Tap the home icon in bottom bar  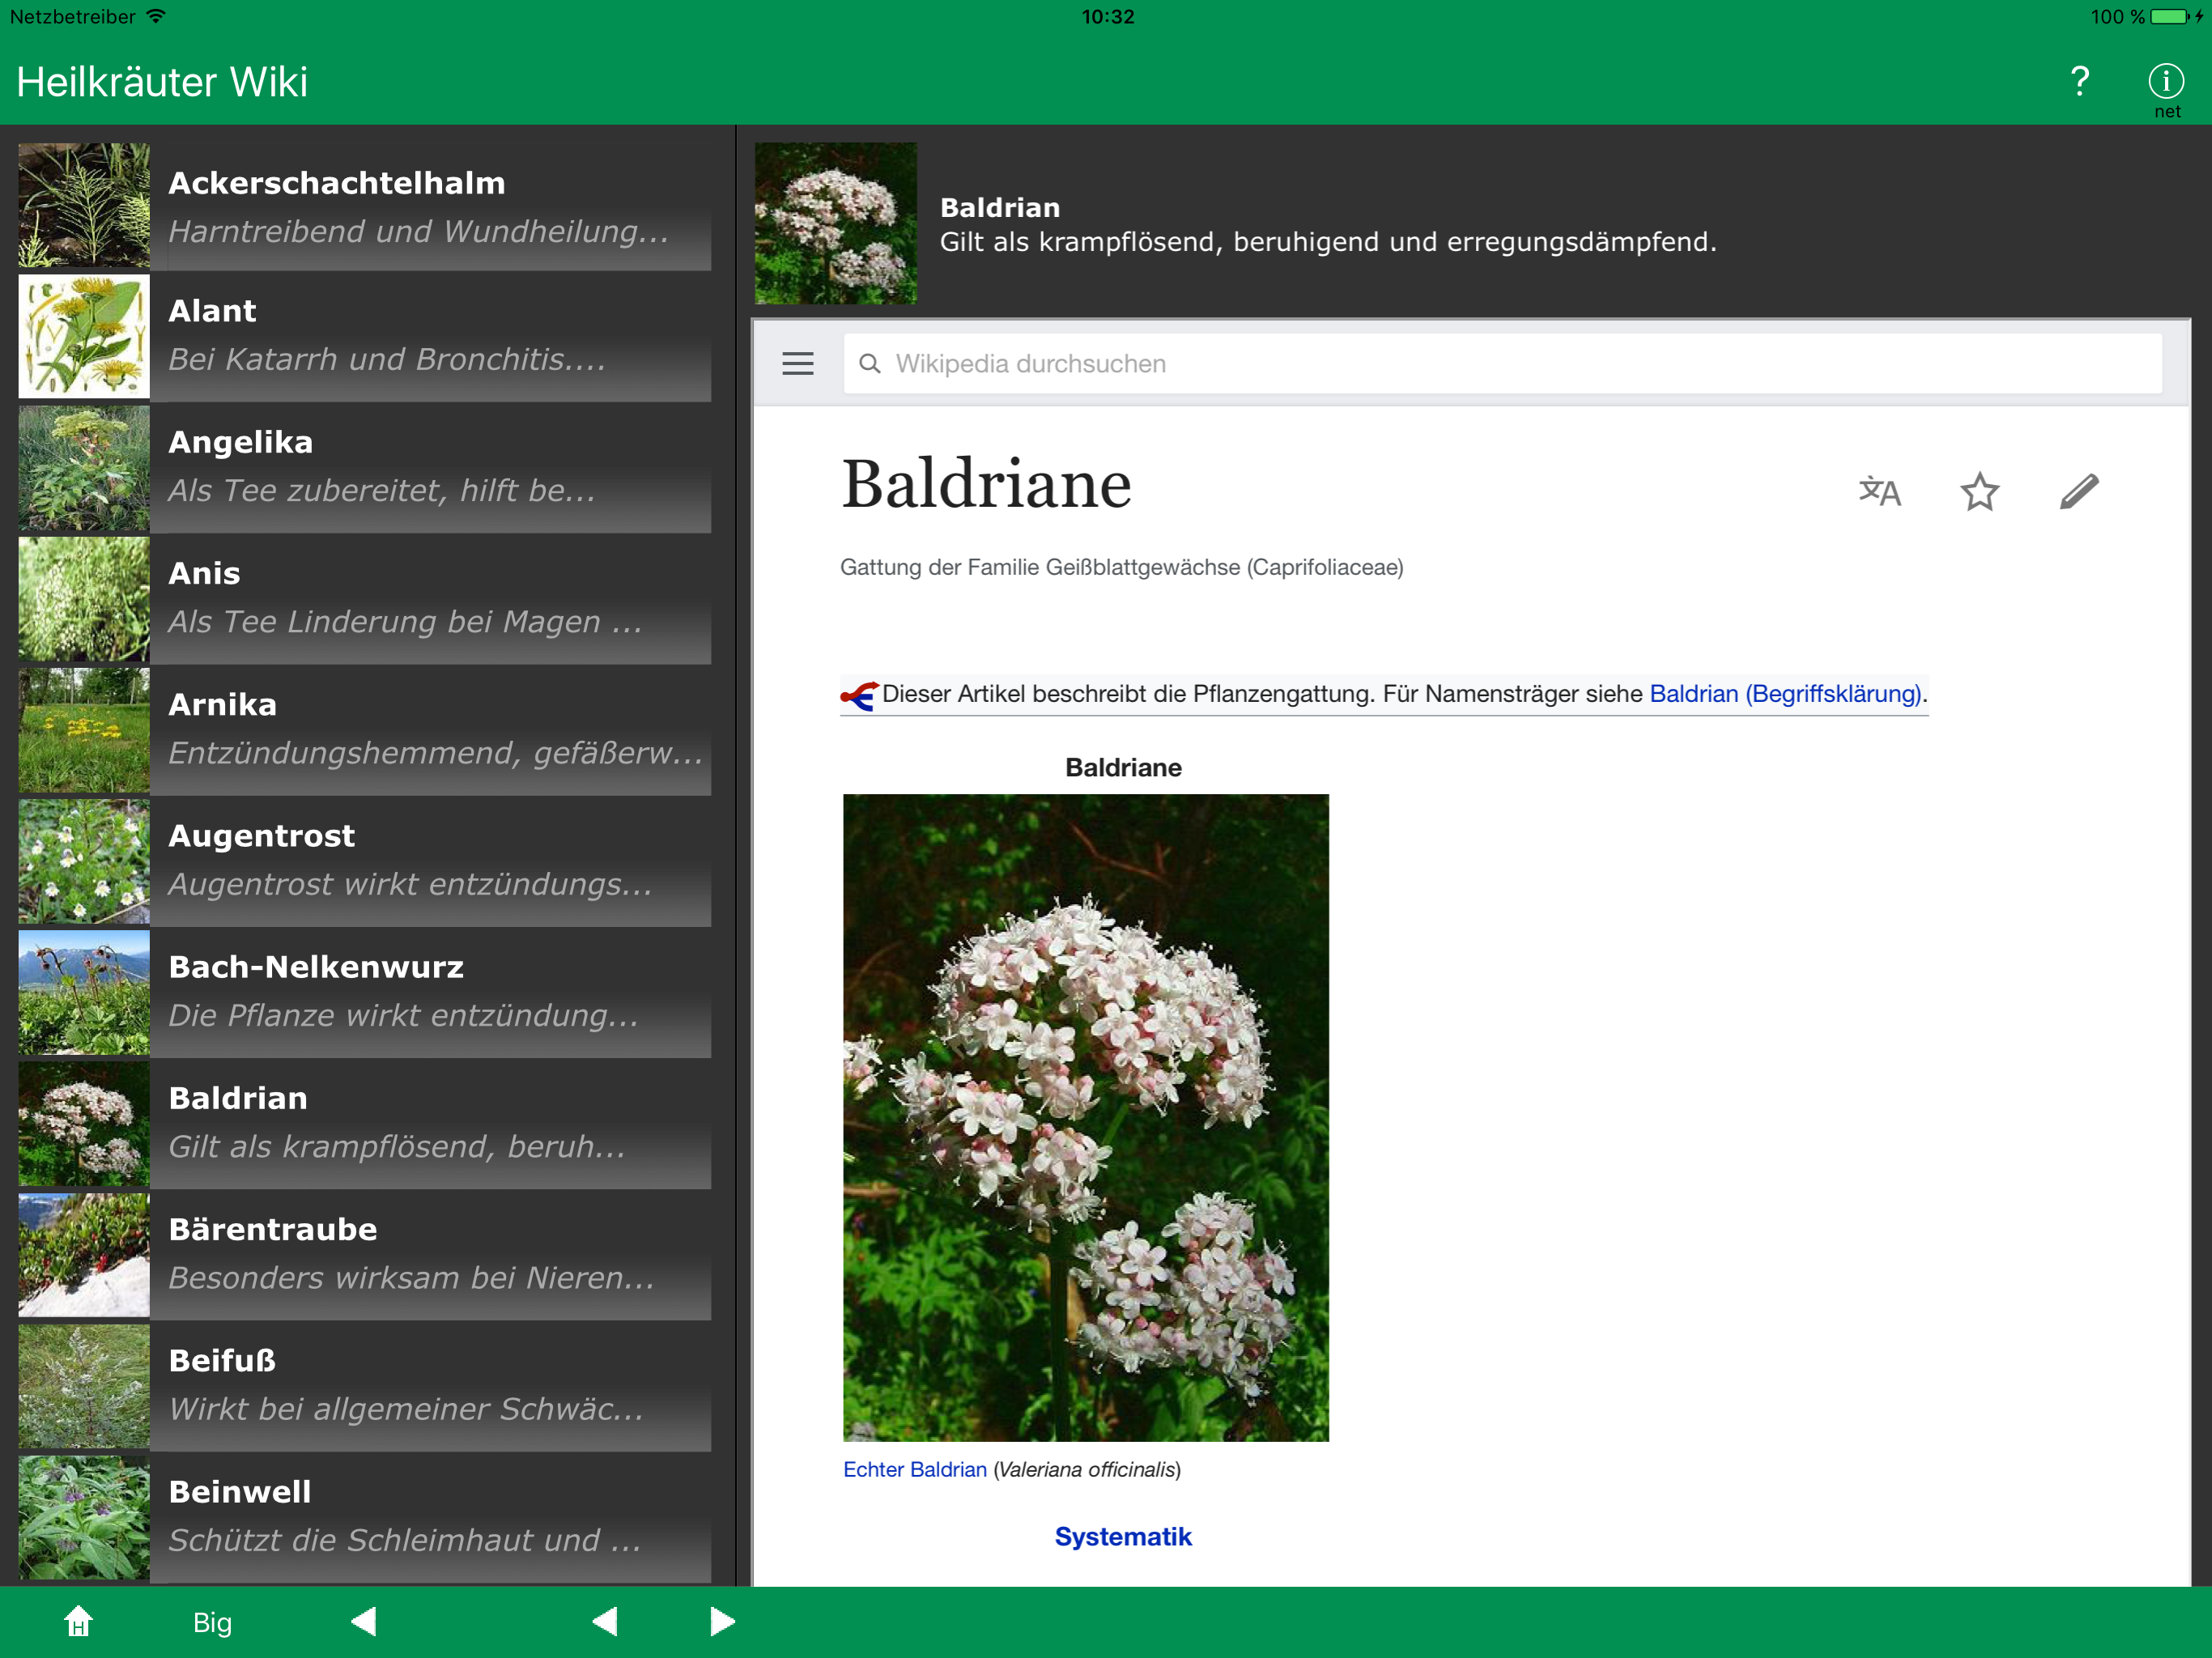pos(78,1621)
